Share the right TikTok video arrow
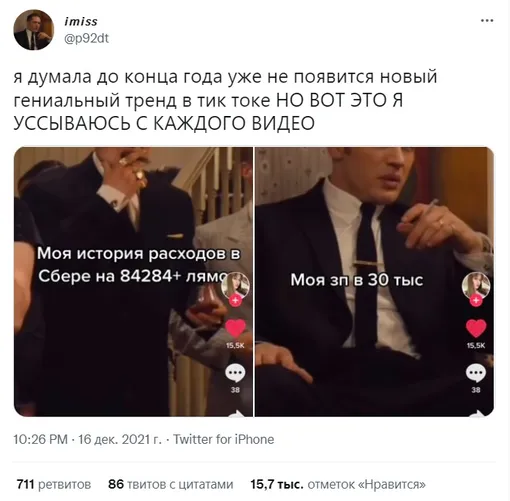 477,413
